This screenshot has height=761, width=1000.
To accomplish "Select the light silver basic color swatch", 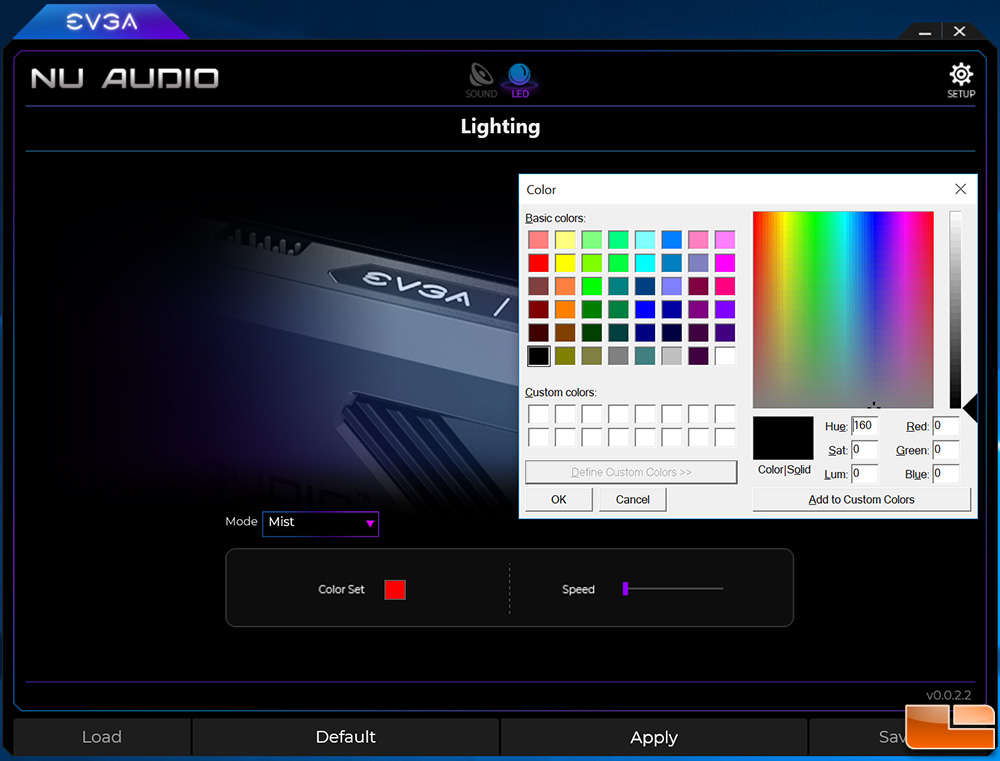I will click(672, 356).
